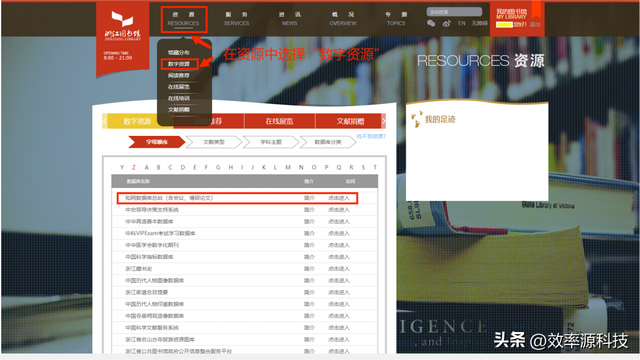
Task: Click the 退出 logout link
Action: [x=535, y=24]
